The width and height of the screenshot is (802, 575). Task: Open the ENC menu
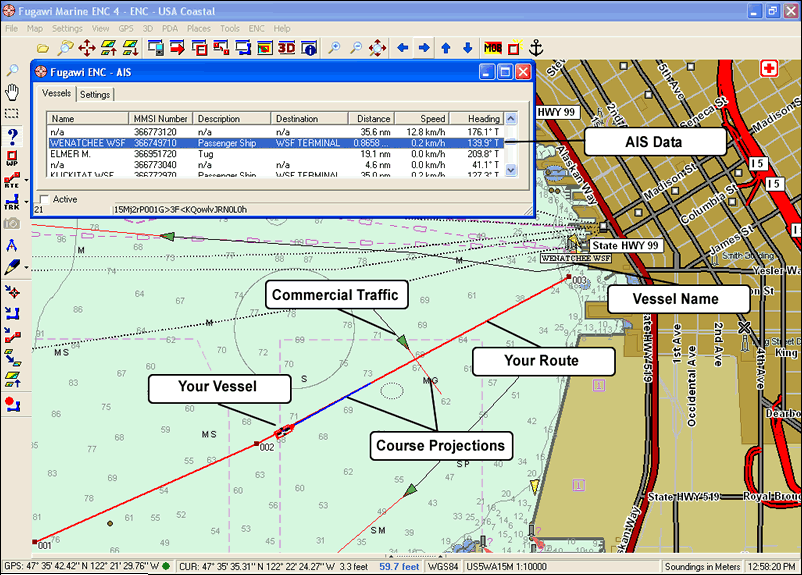pyautogui.click(x=257, y=29)
